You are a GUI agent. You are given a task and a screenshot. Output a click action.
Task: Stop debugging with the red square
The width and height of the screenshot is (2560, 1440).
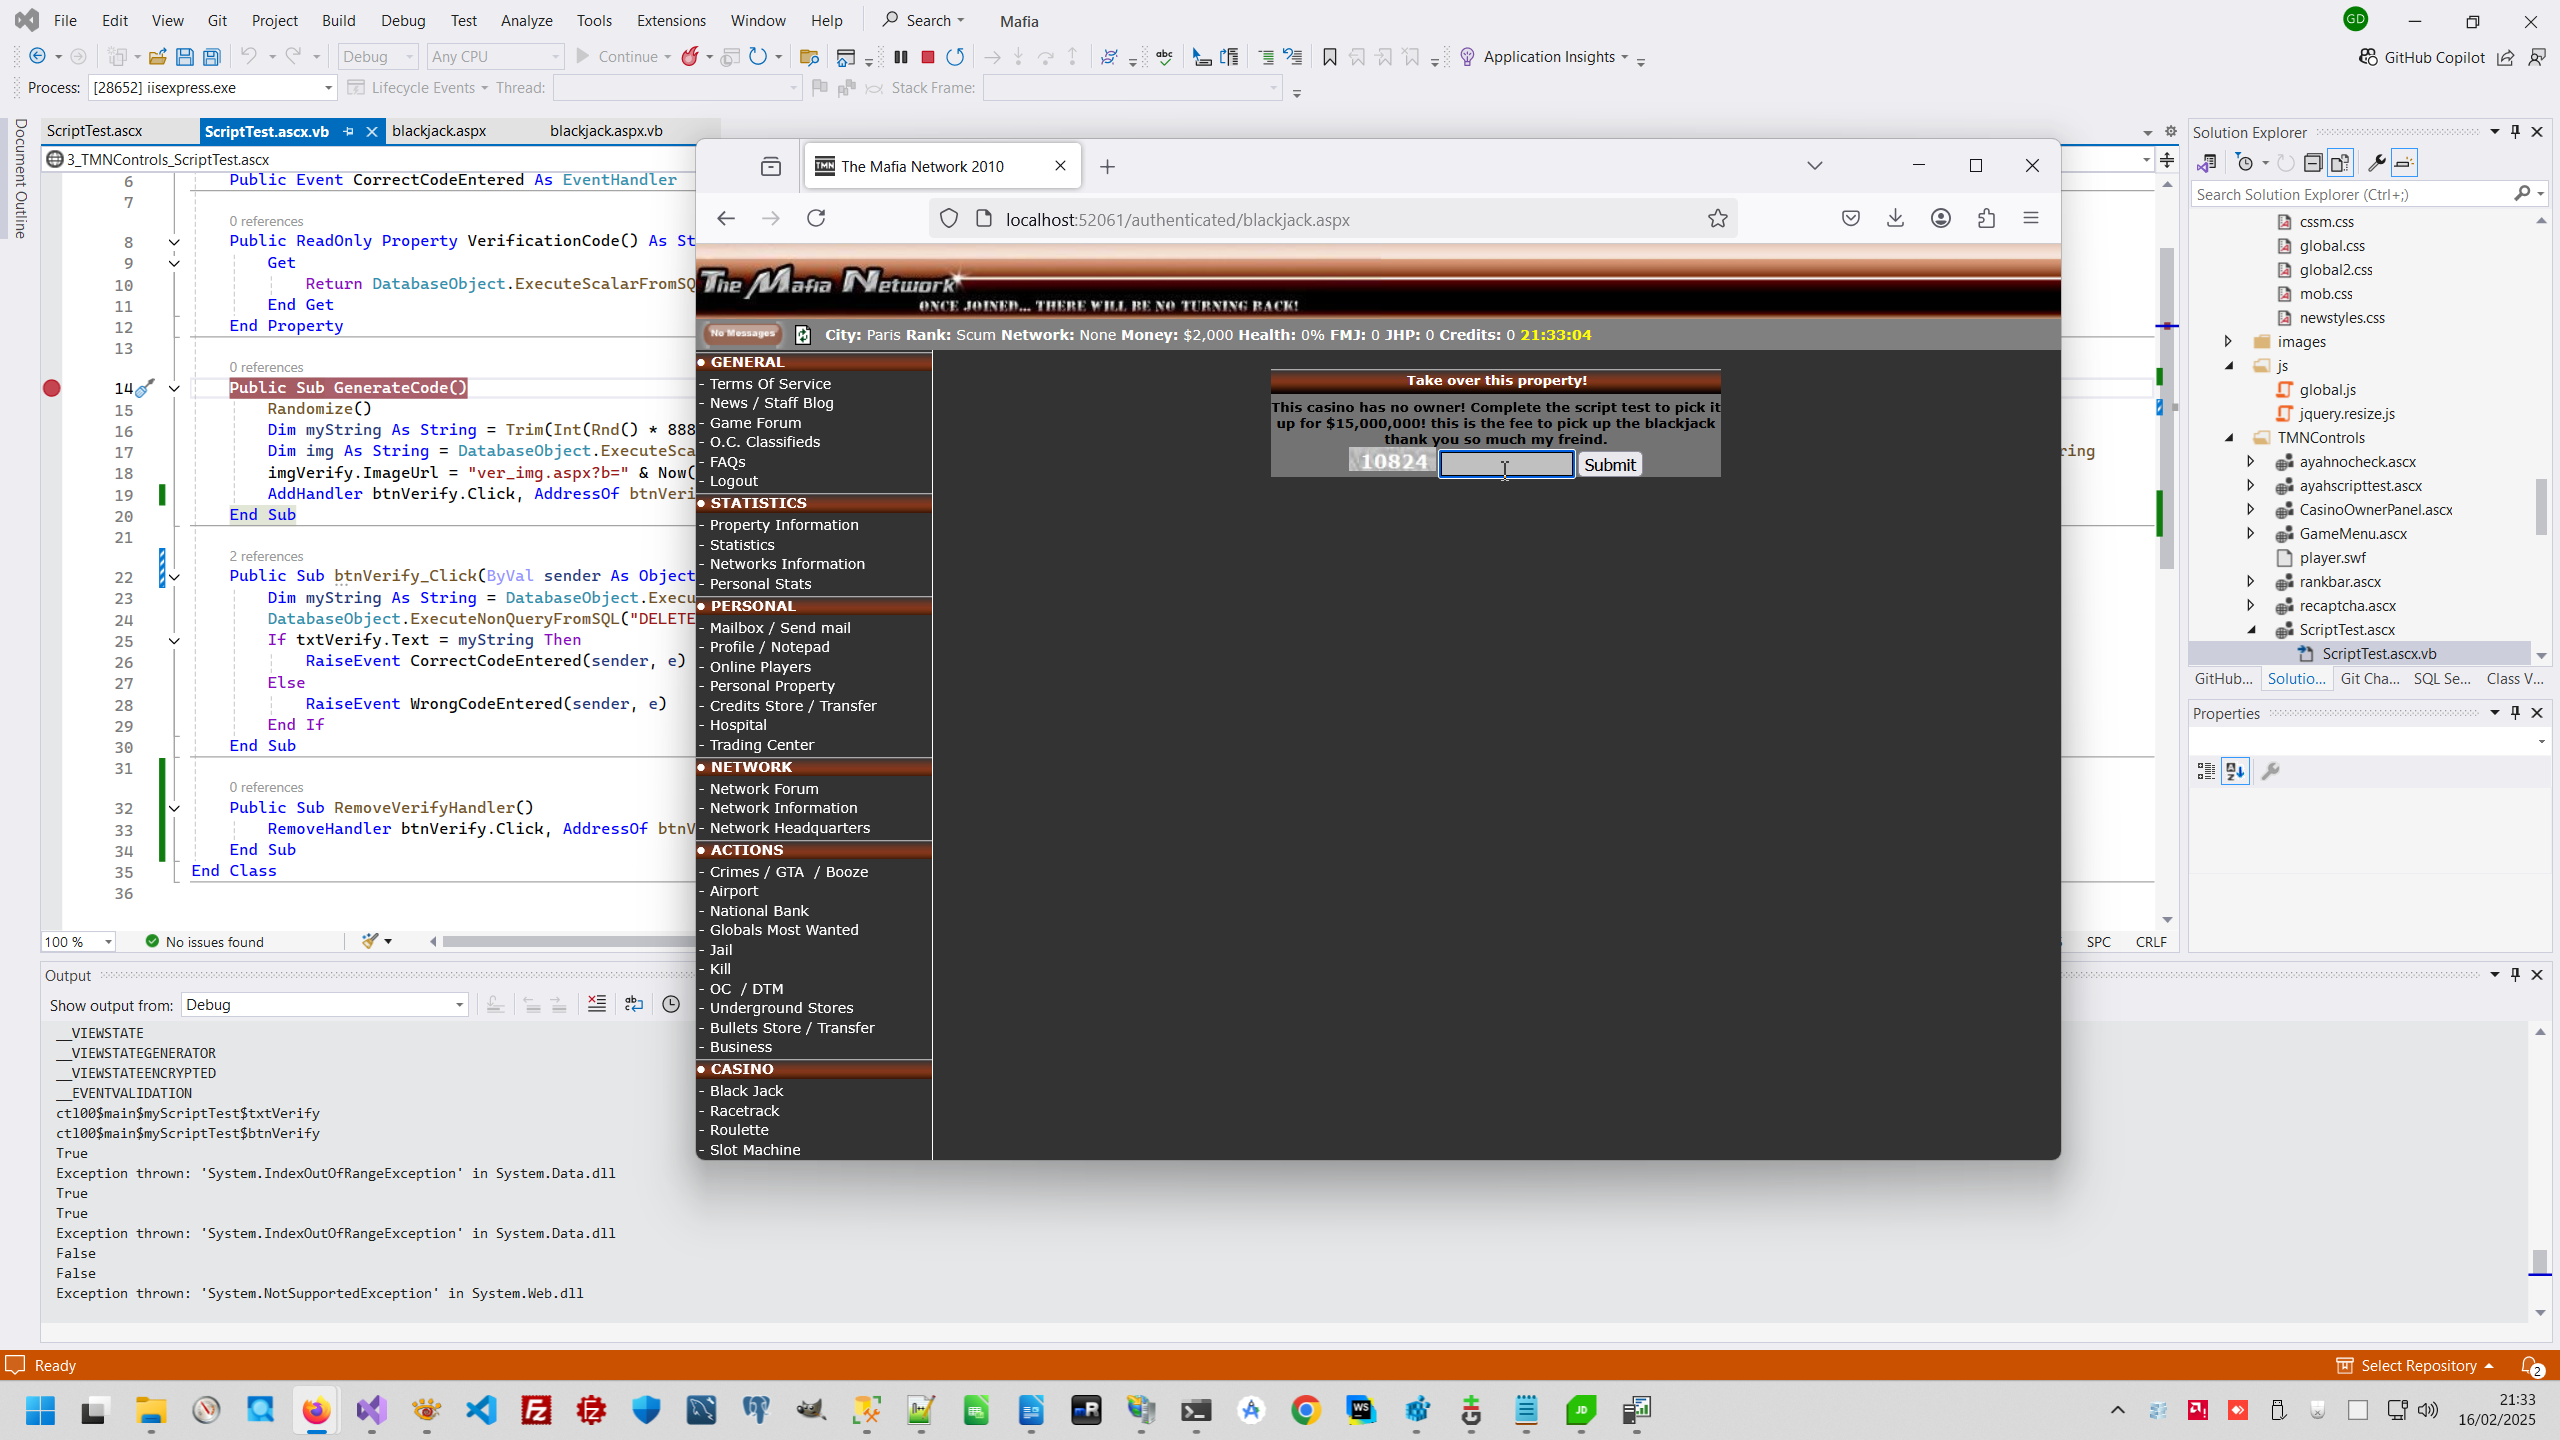(x=928, y=57)
